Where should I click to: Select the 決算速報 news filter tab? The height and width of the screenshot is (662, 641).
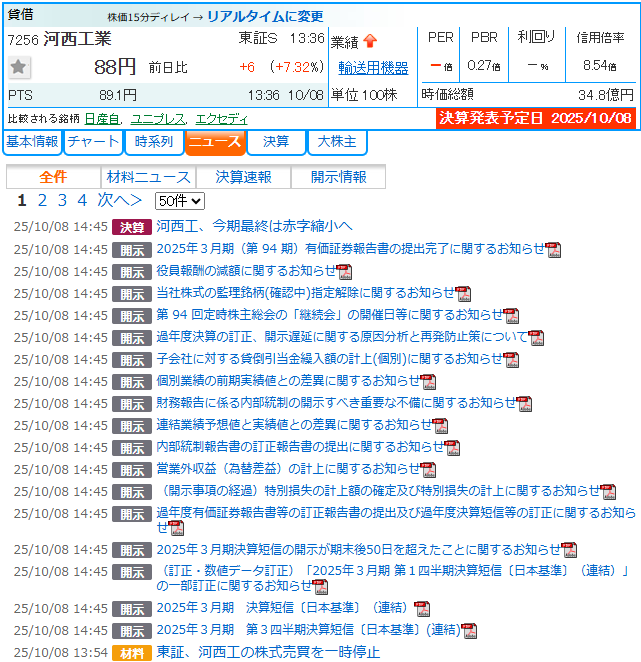pos(243,177)
